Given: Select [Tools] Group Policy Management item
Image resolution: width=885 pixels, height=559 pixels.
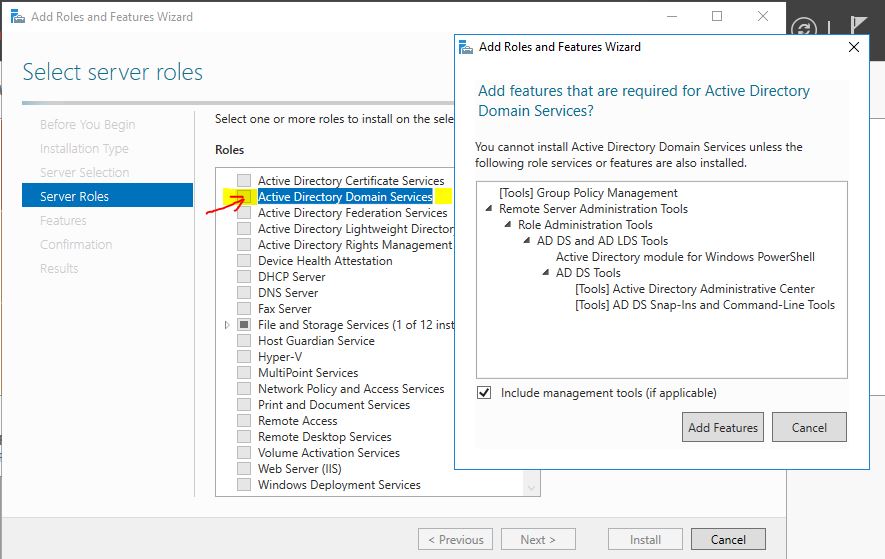Looking at the screenshot, I should tap(588, 193).
